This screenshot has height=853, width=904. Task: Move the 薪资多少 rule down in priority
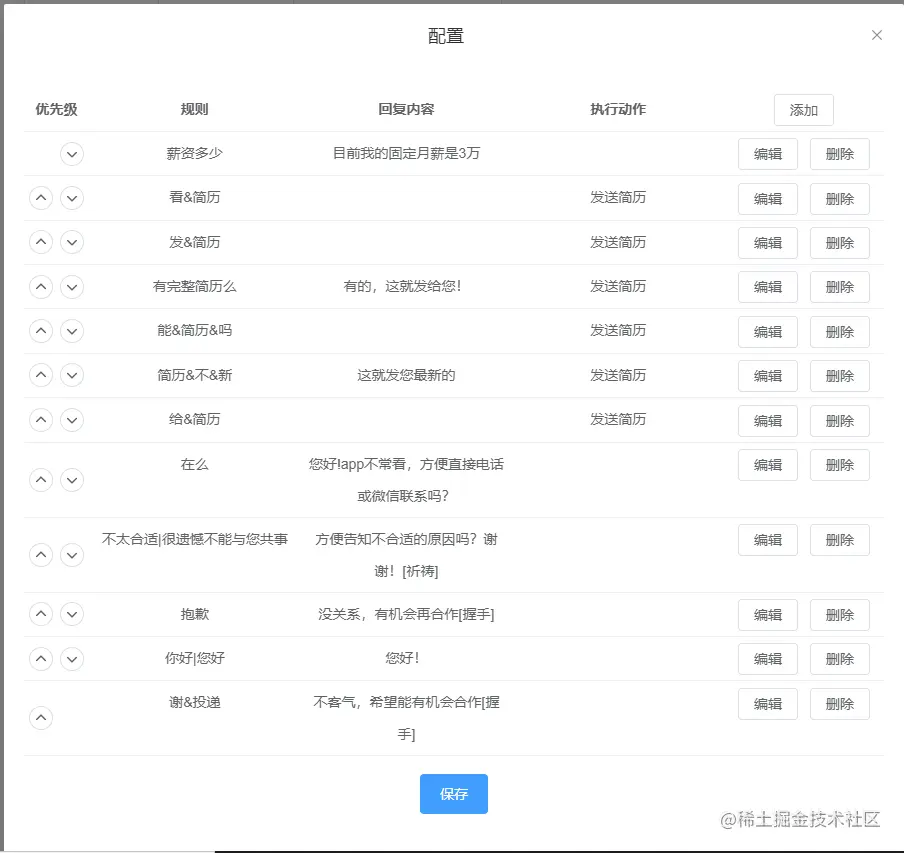click(72, 154)
